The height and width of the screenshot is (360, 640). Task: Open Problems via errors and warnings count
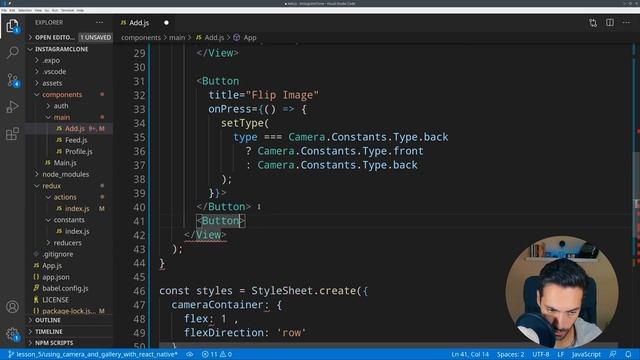tap(217, 354)
